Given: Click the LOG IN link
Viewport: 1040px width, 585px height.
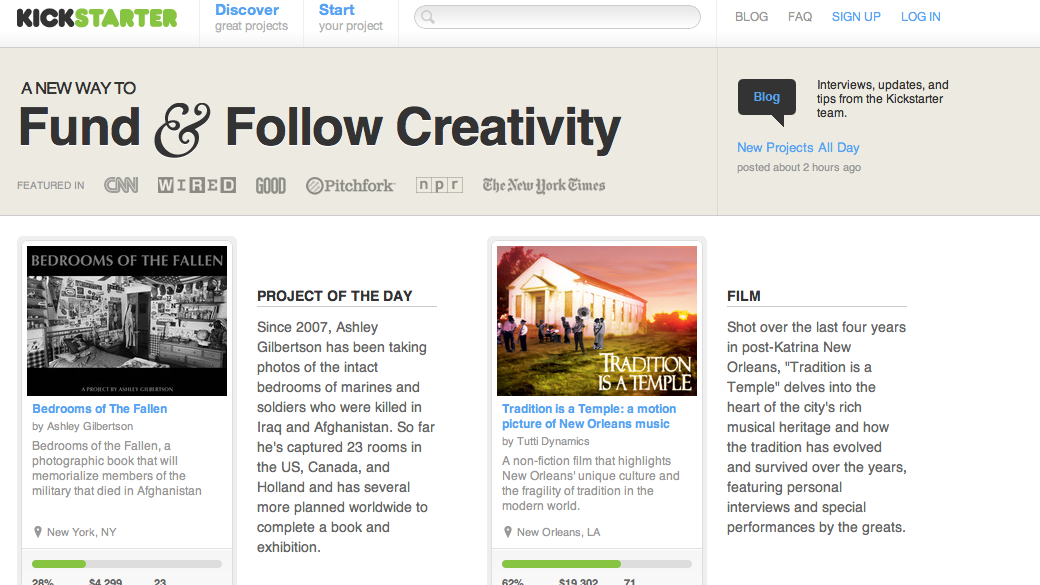Looking at the screenshot, I should point(921,17).
